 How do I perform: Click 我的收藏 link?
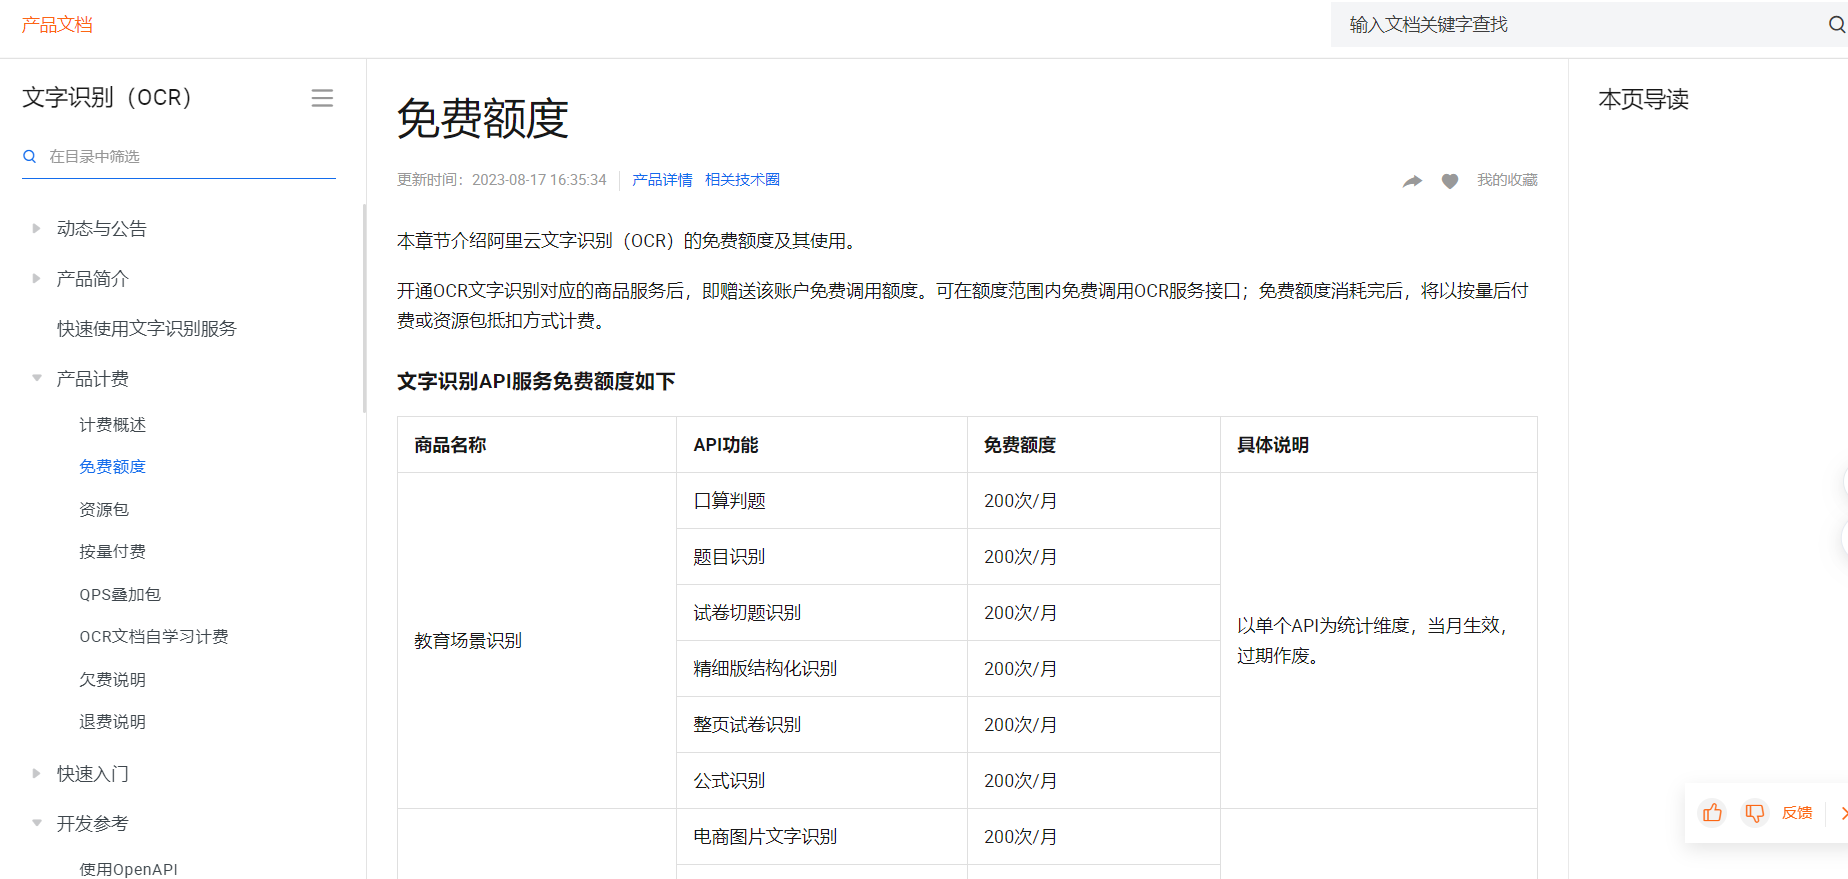[x=1507, y=180]
